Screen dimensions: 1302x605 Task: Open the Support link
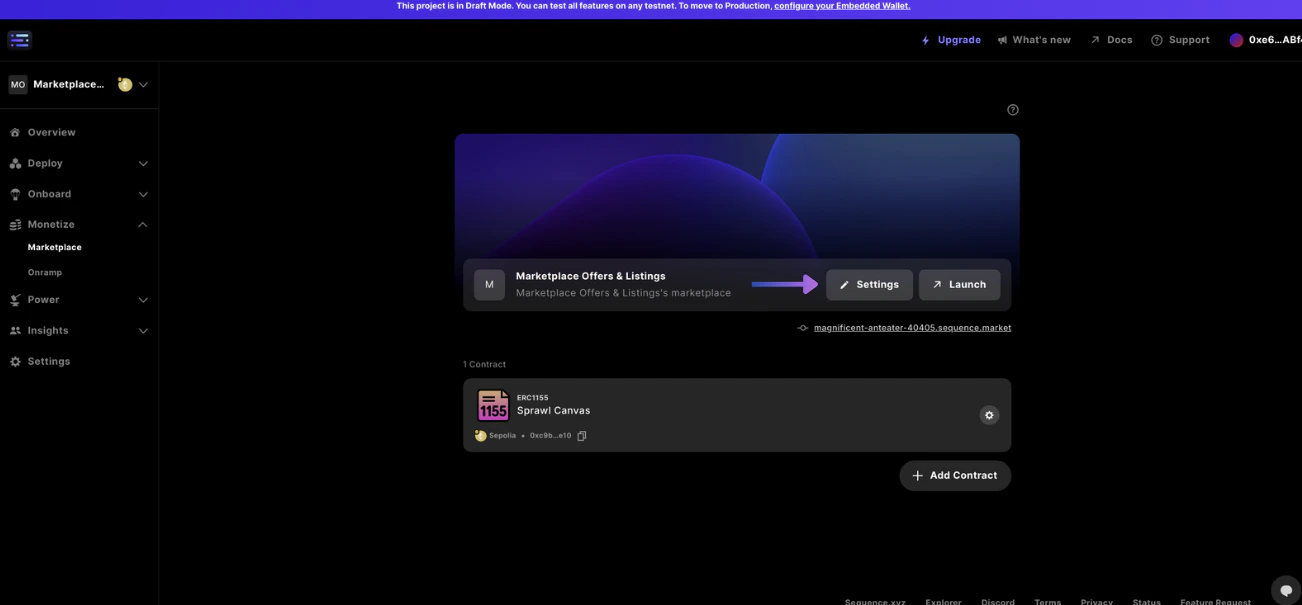click(x=1180, y=40)
